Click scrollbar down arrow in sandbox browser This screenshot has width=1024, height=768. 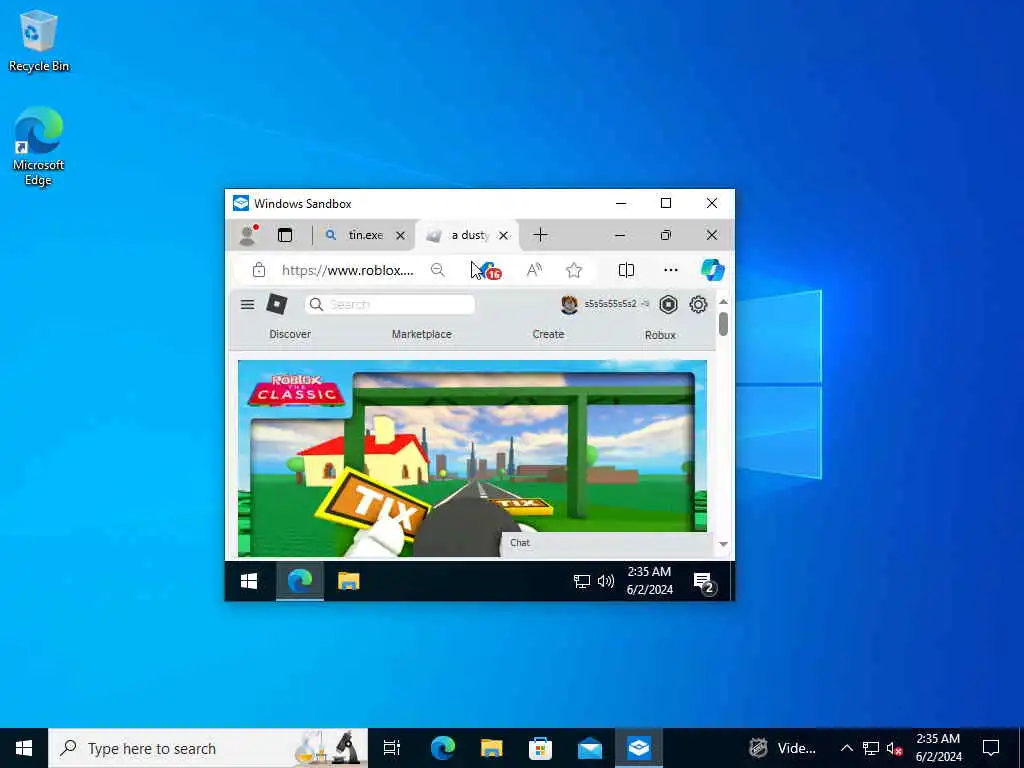(723, 544)
